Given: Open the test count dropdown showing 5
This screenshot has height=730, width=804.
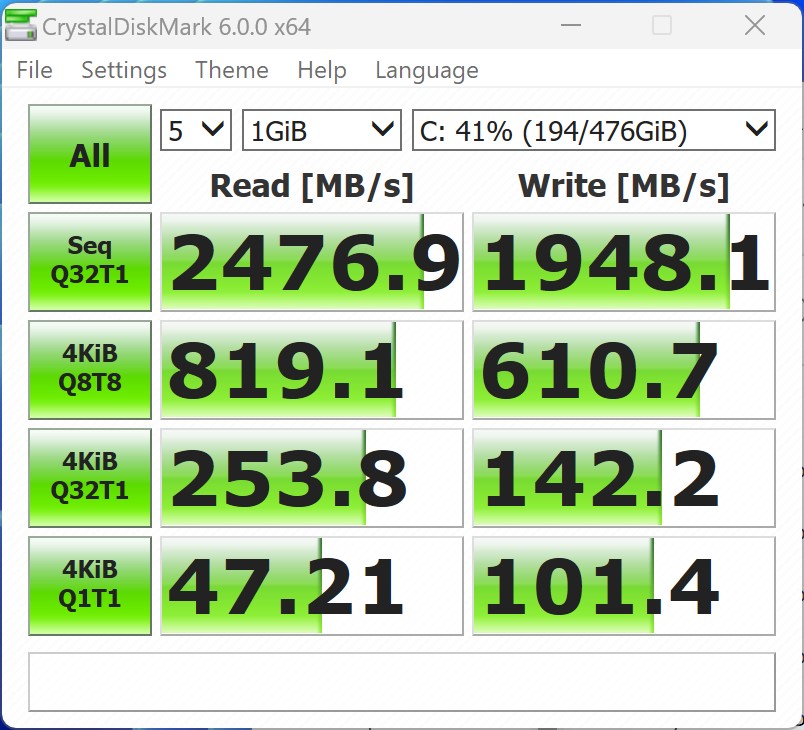Looking at the screenshot, I should pos(196,130).
